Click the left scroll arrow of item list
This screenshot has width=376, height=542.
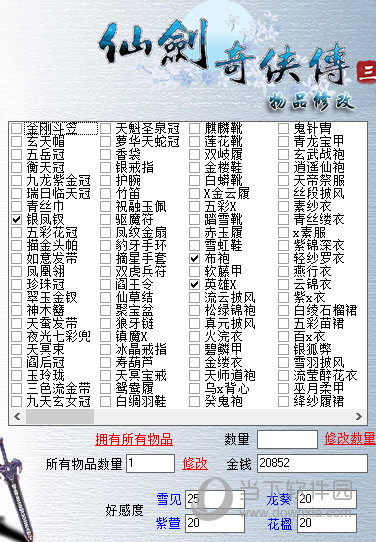[17, 417]
